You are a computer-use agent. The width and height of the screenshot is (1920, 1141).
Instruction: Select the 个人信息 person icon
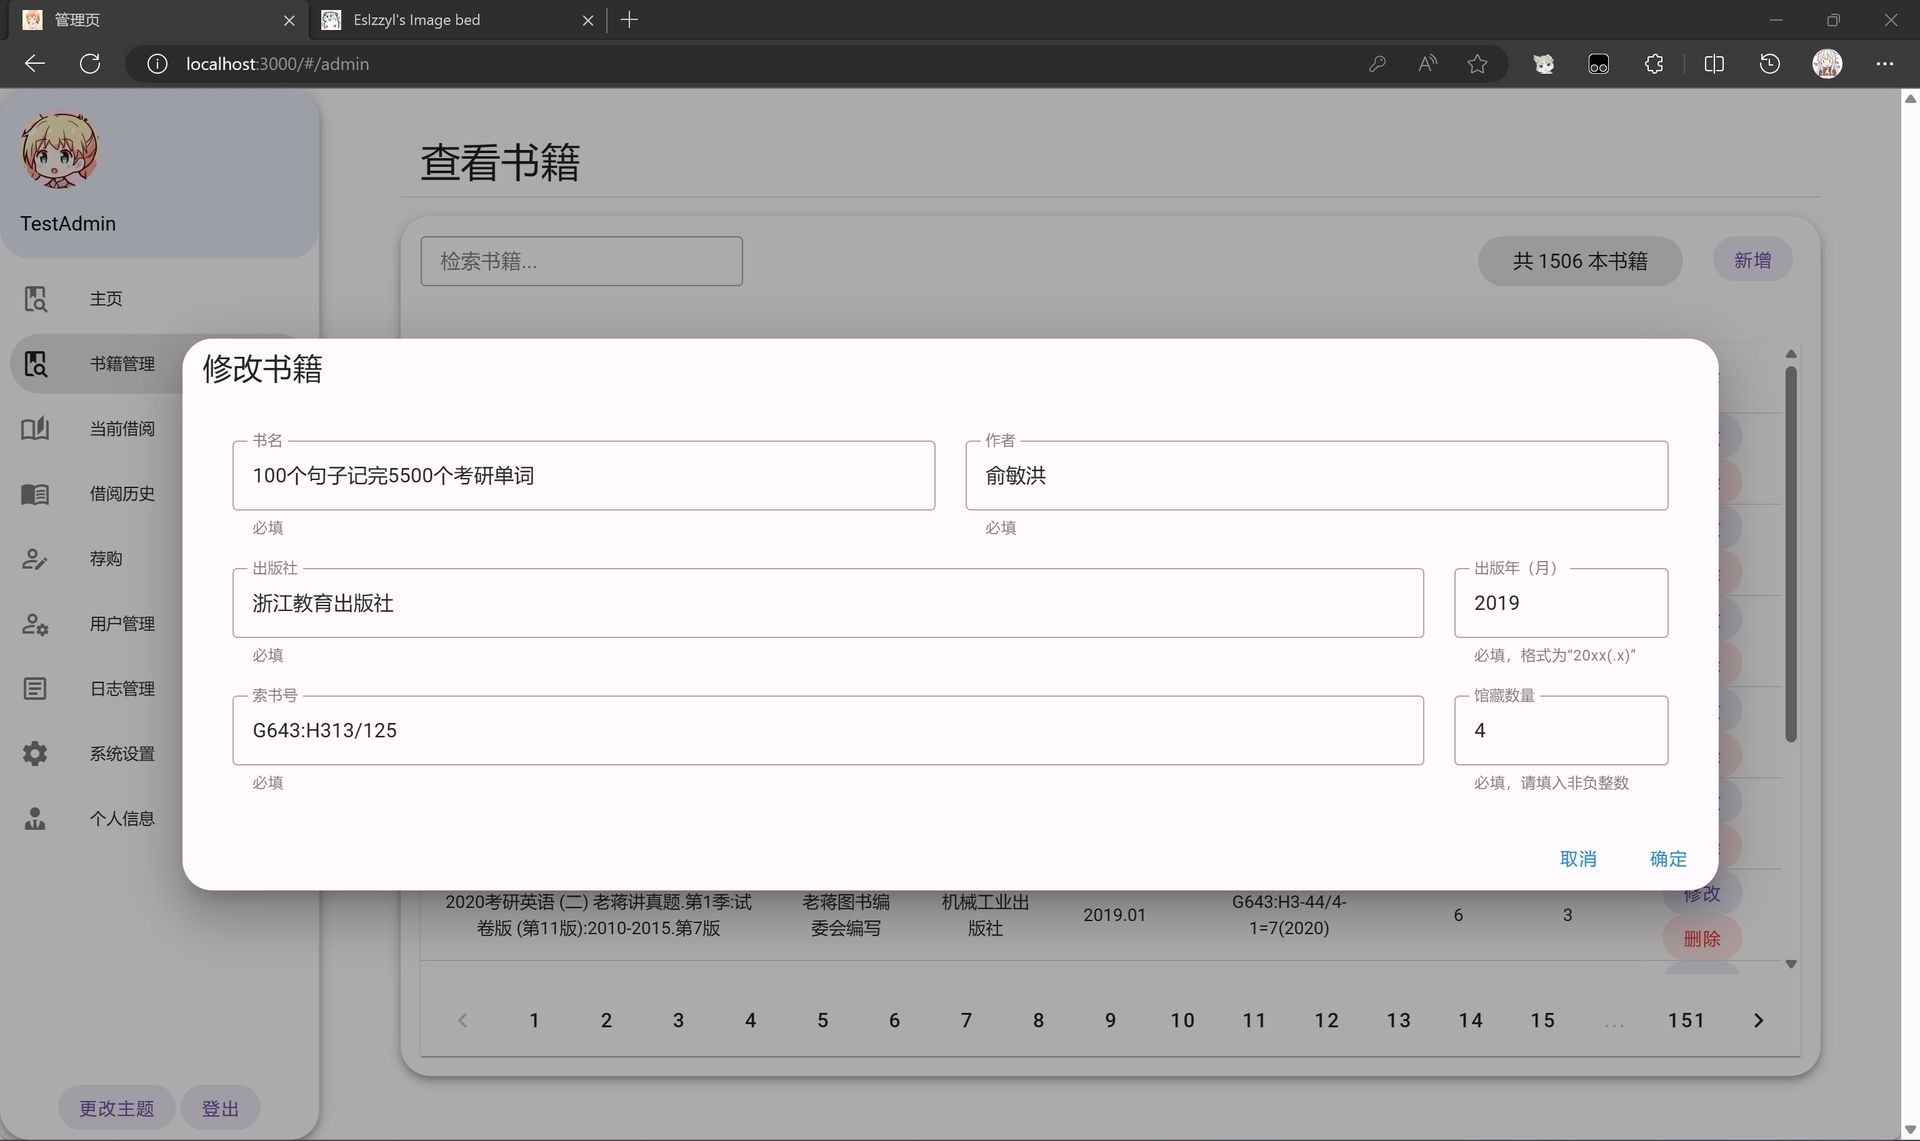point(35,818)
